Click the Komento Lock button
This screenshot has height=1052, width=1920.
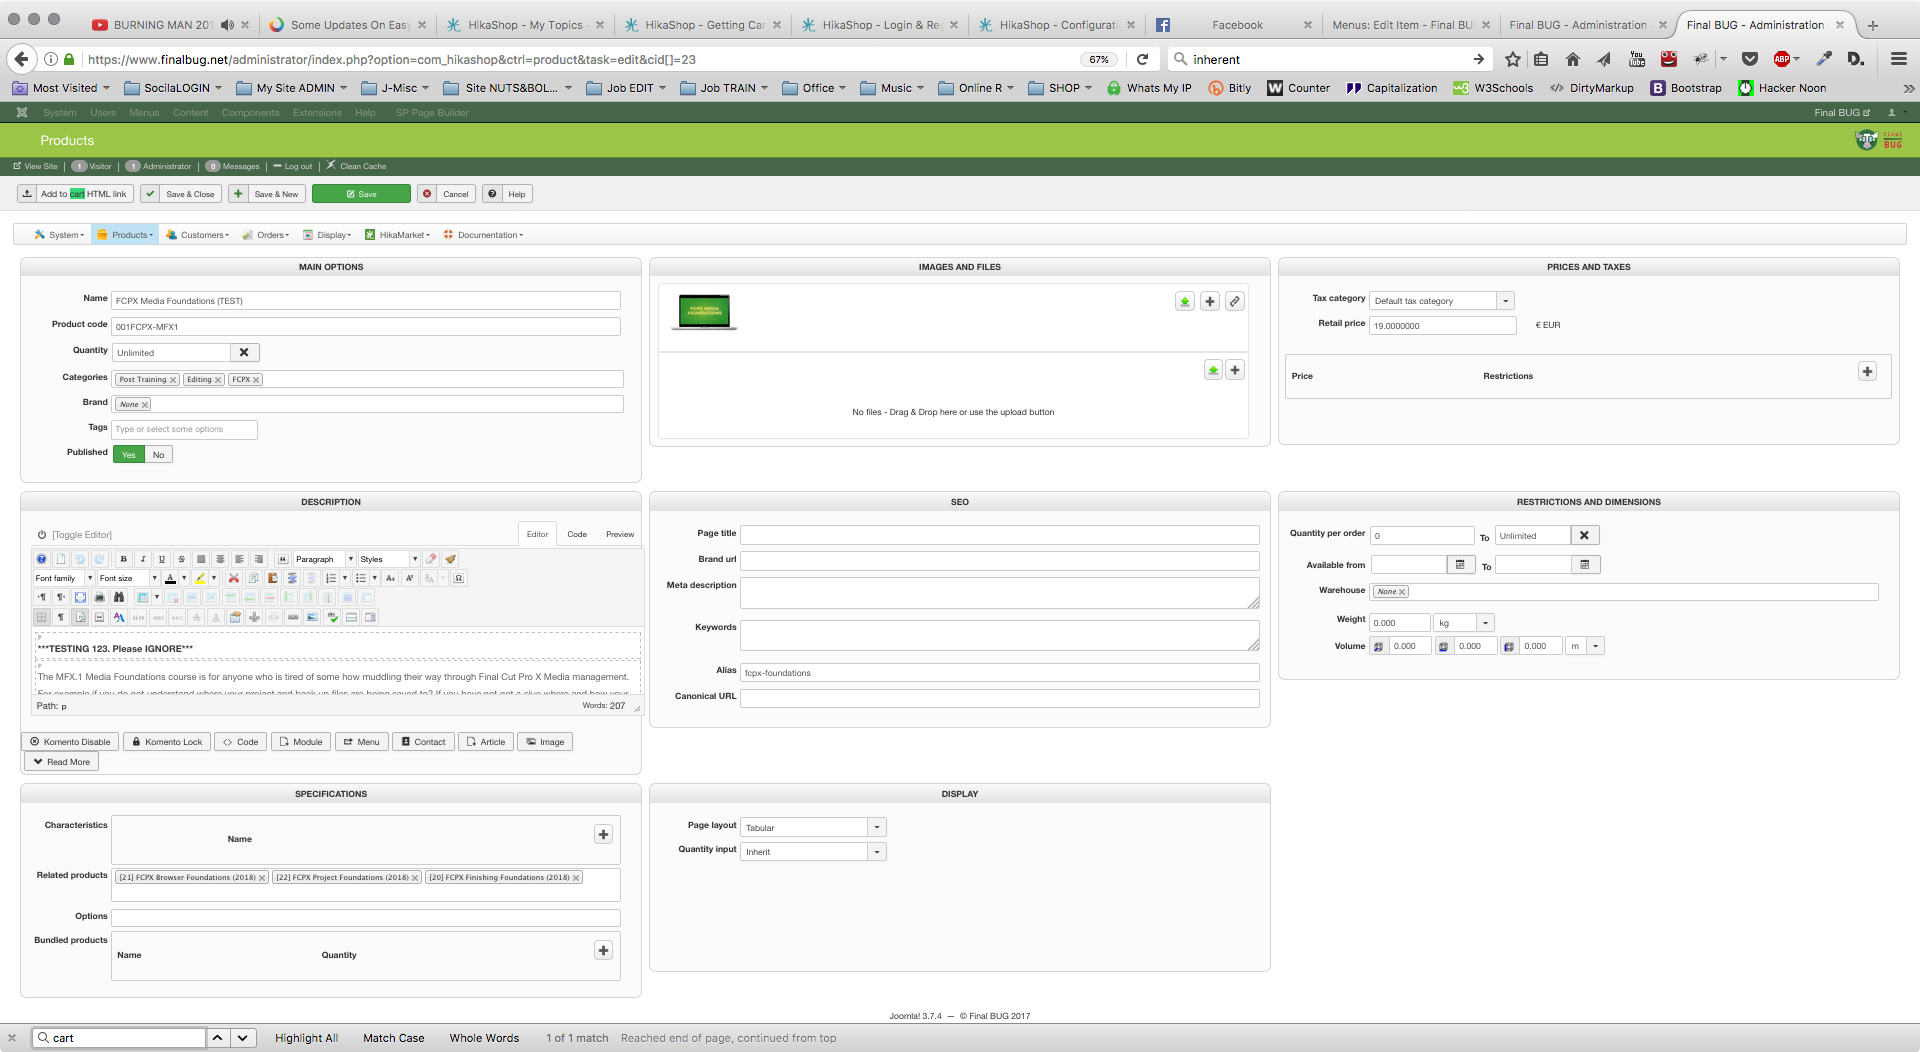[x=167, y=742]
